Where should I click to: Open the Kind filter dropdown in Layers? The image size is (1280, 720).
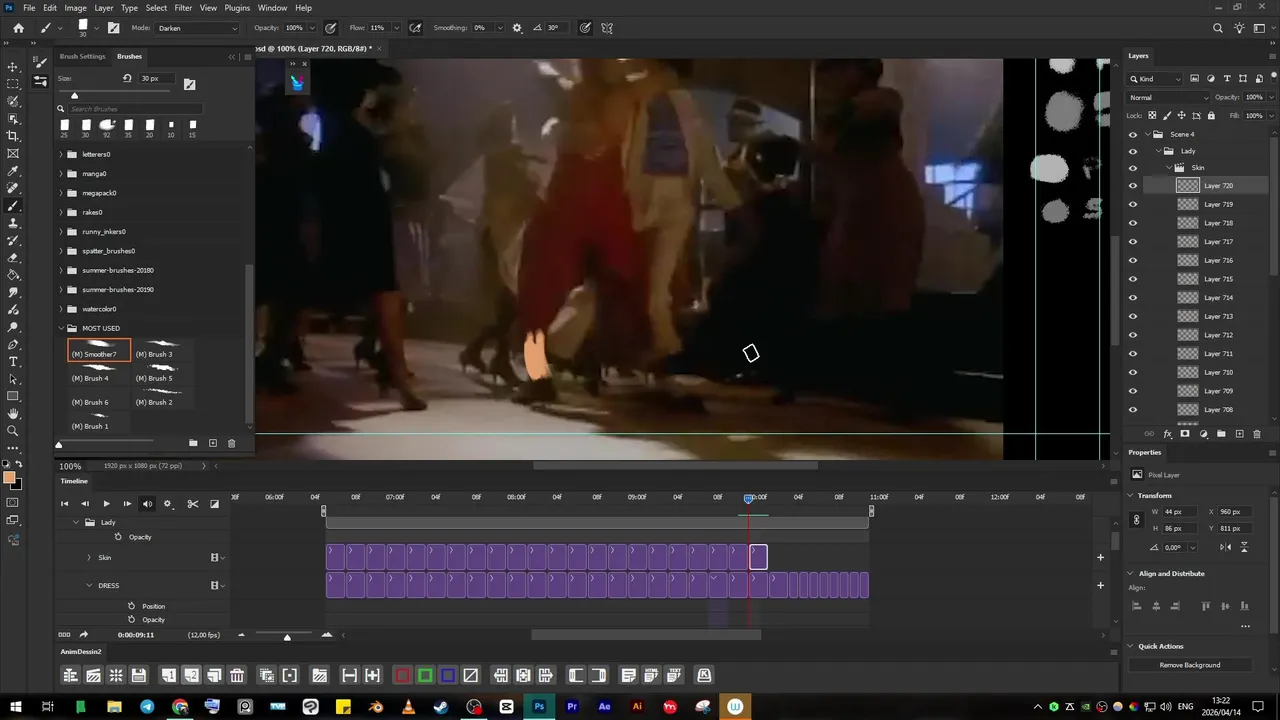[1155, 78]
